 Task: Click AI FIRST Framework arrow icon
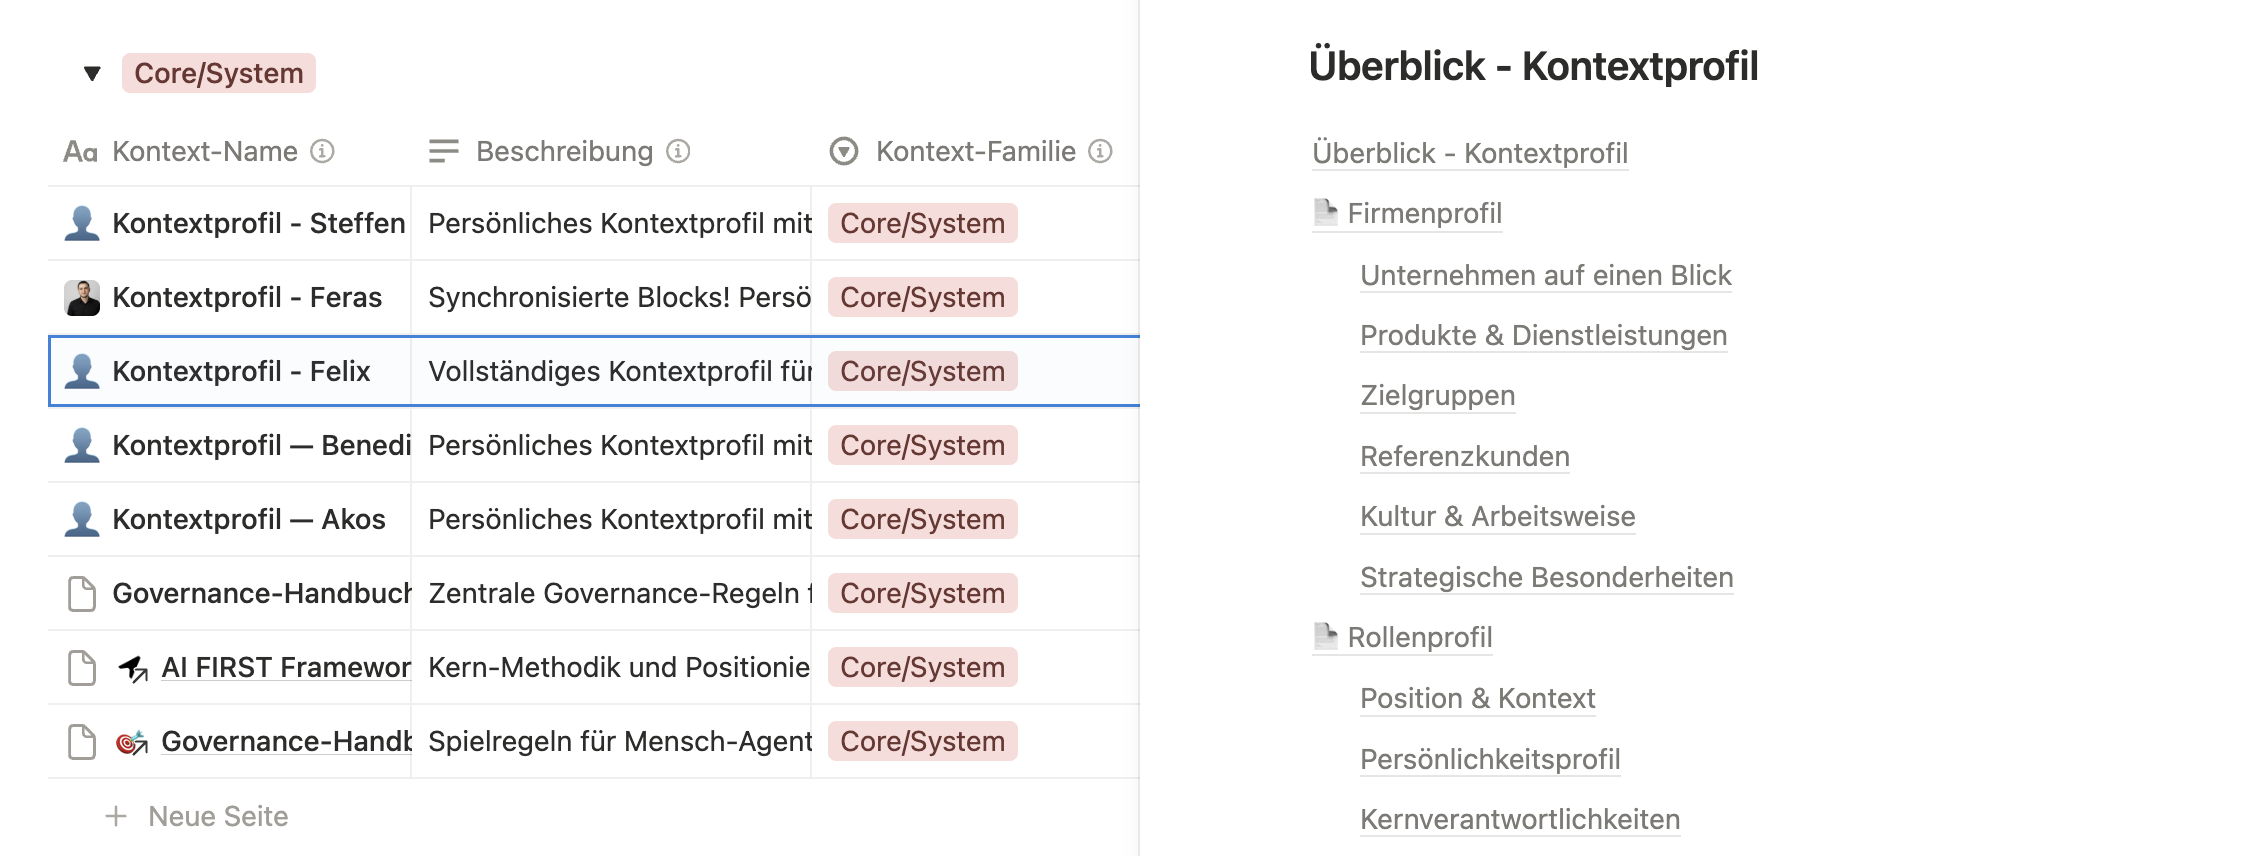pyautogui.click(x=133, y=668)
